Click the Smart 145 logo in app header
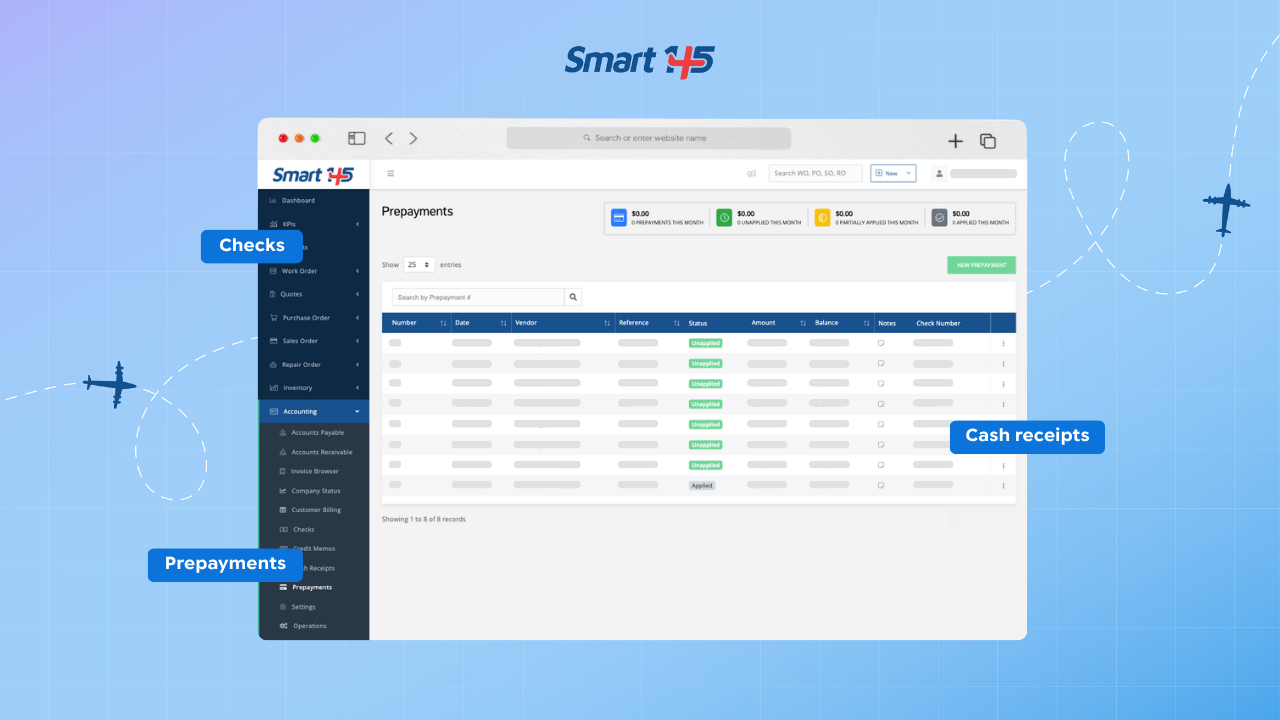The image size is (1280, 720). tap(313, 175)
